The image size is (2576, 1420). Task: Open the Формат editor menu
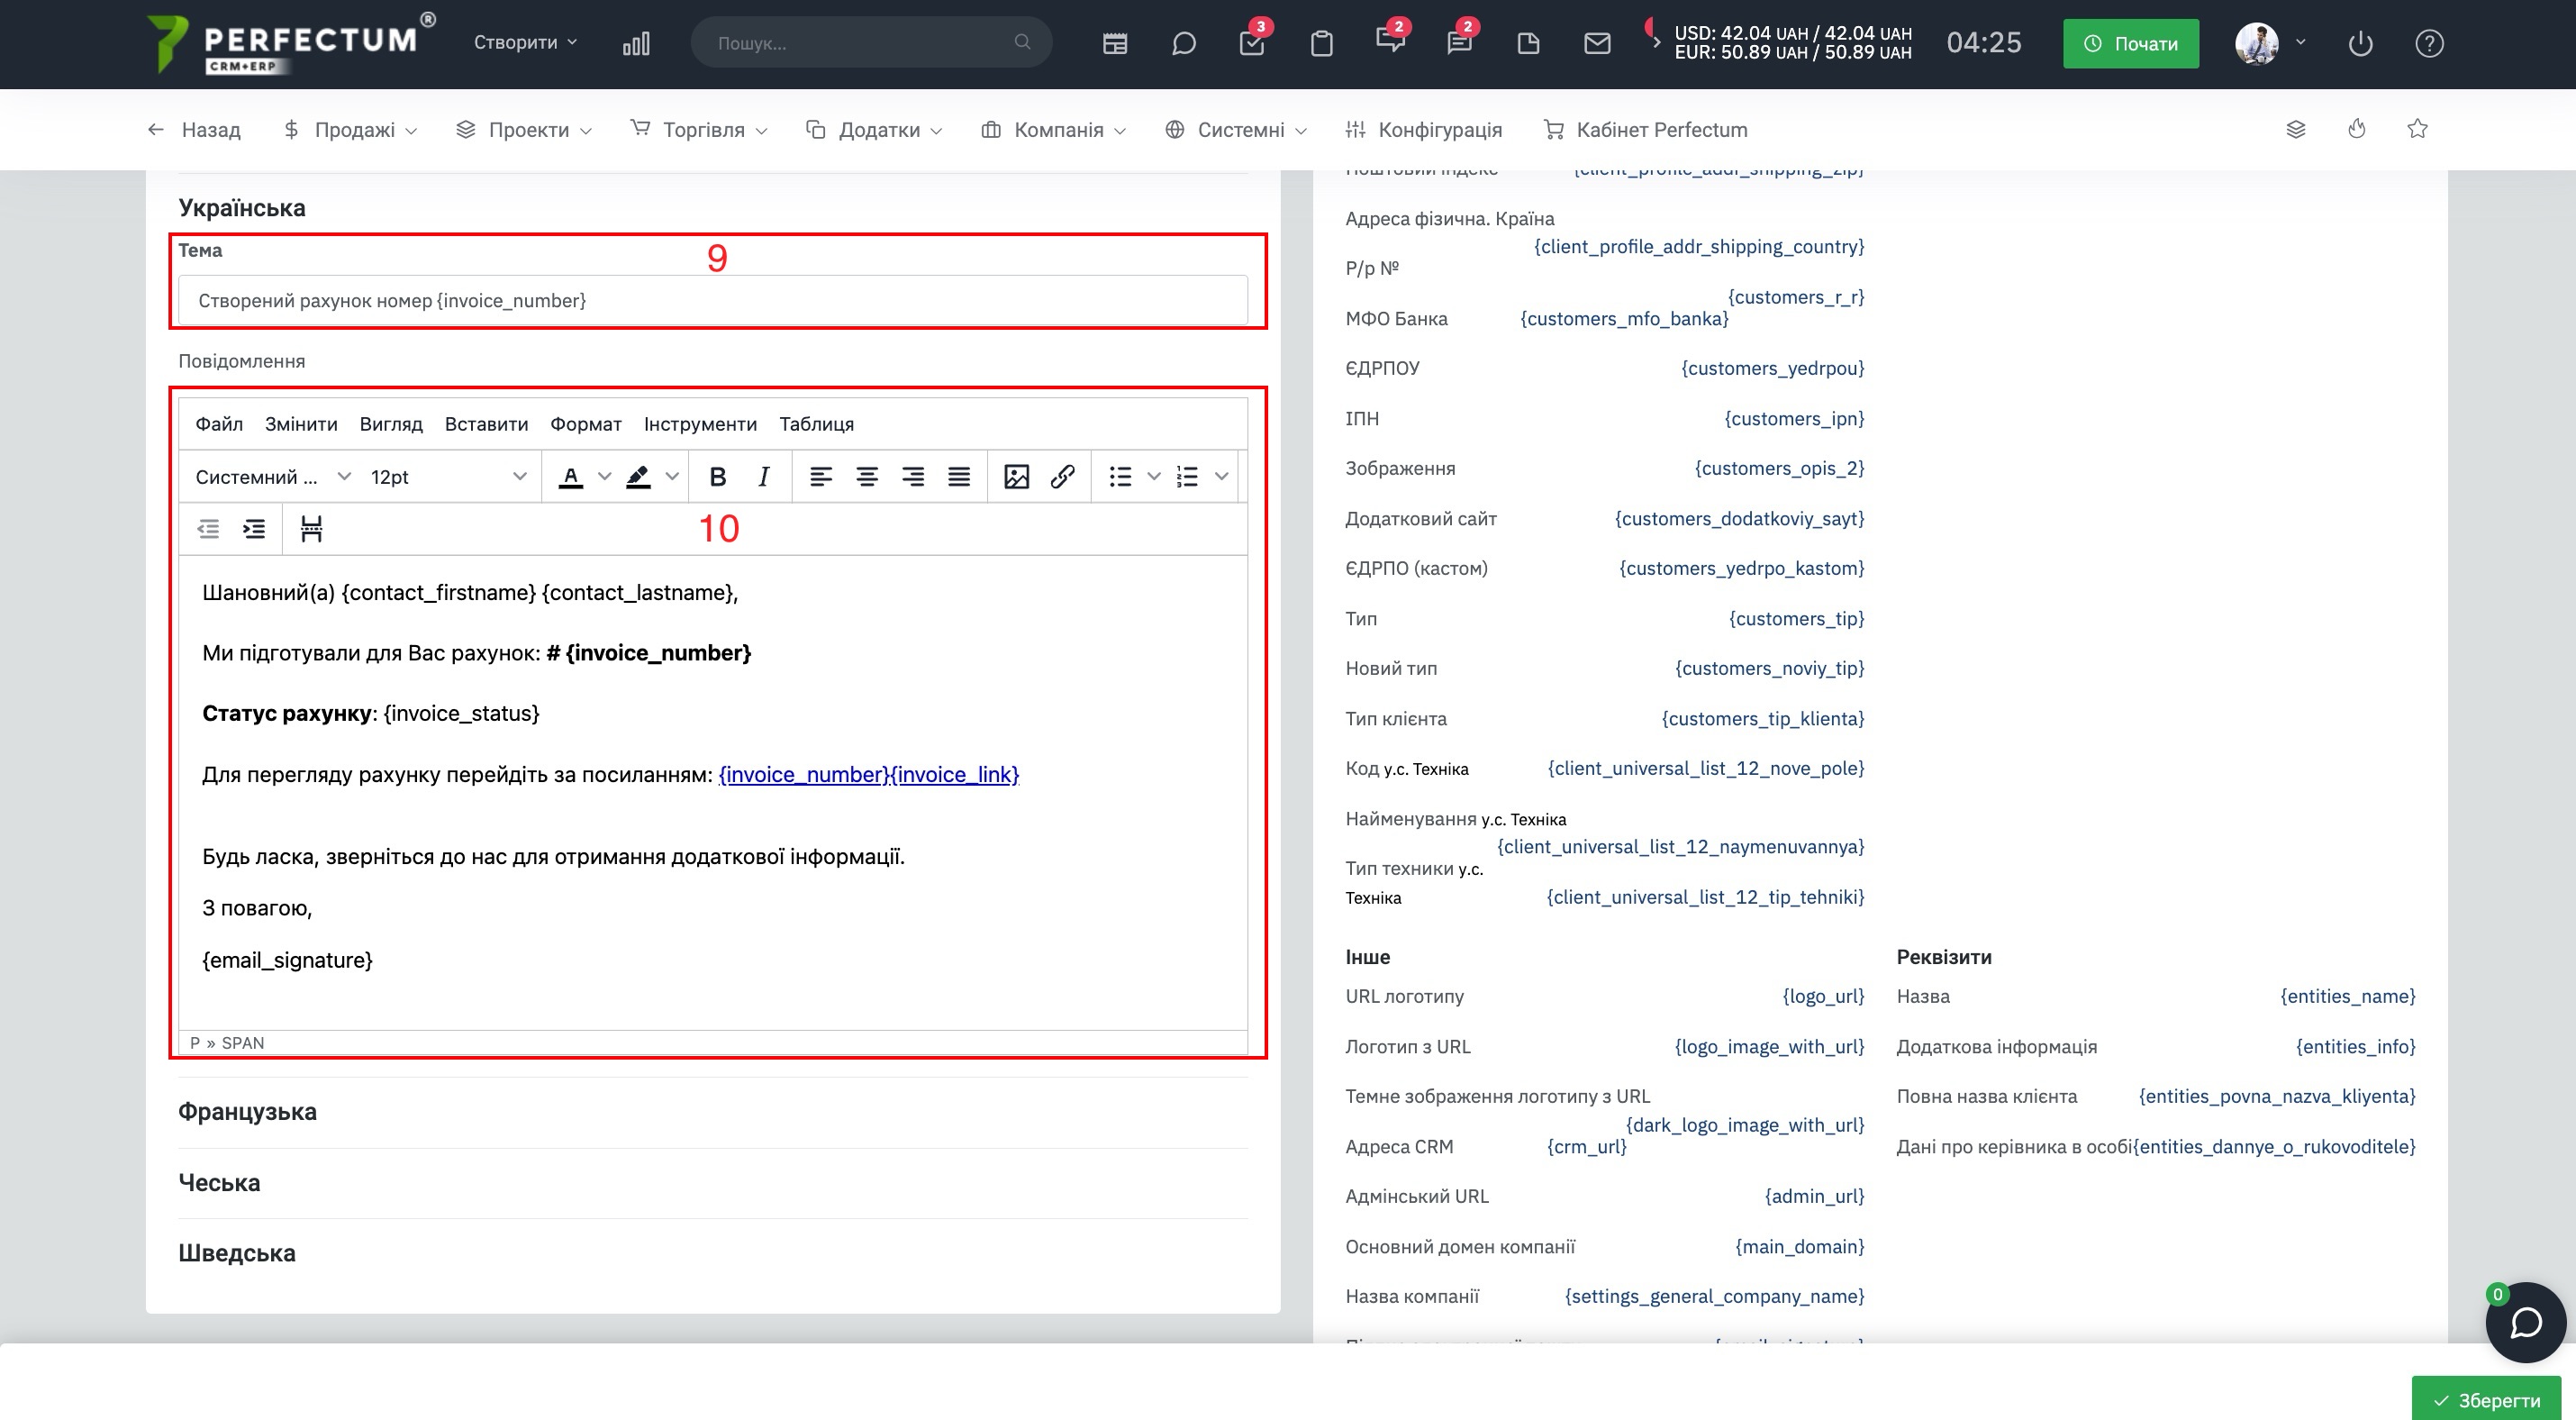[586, 424]
